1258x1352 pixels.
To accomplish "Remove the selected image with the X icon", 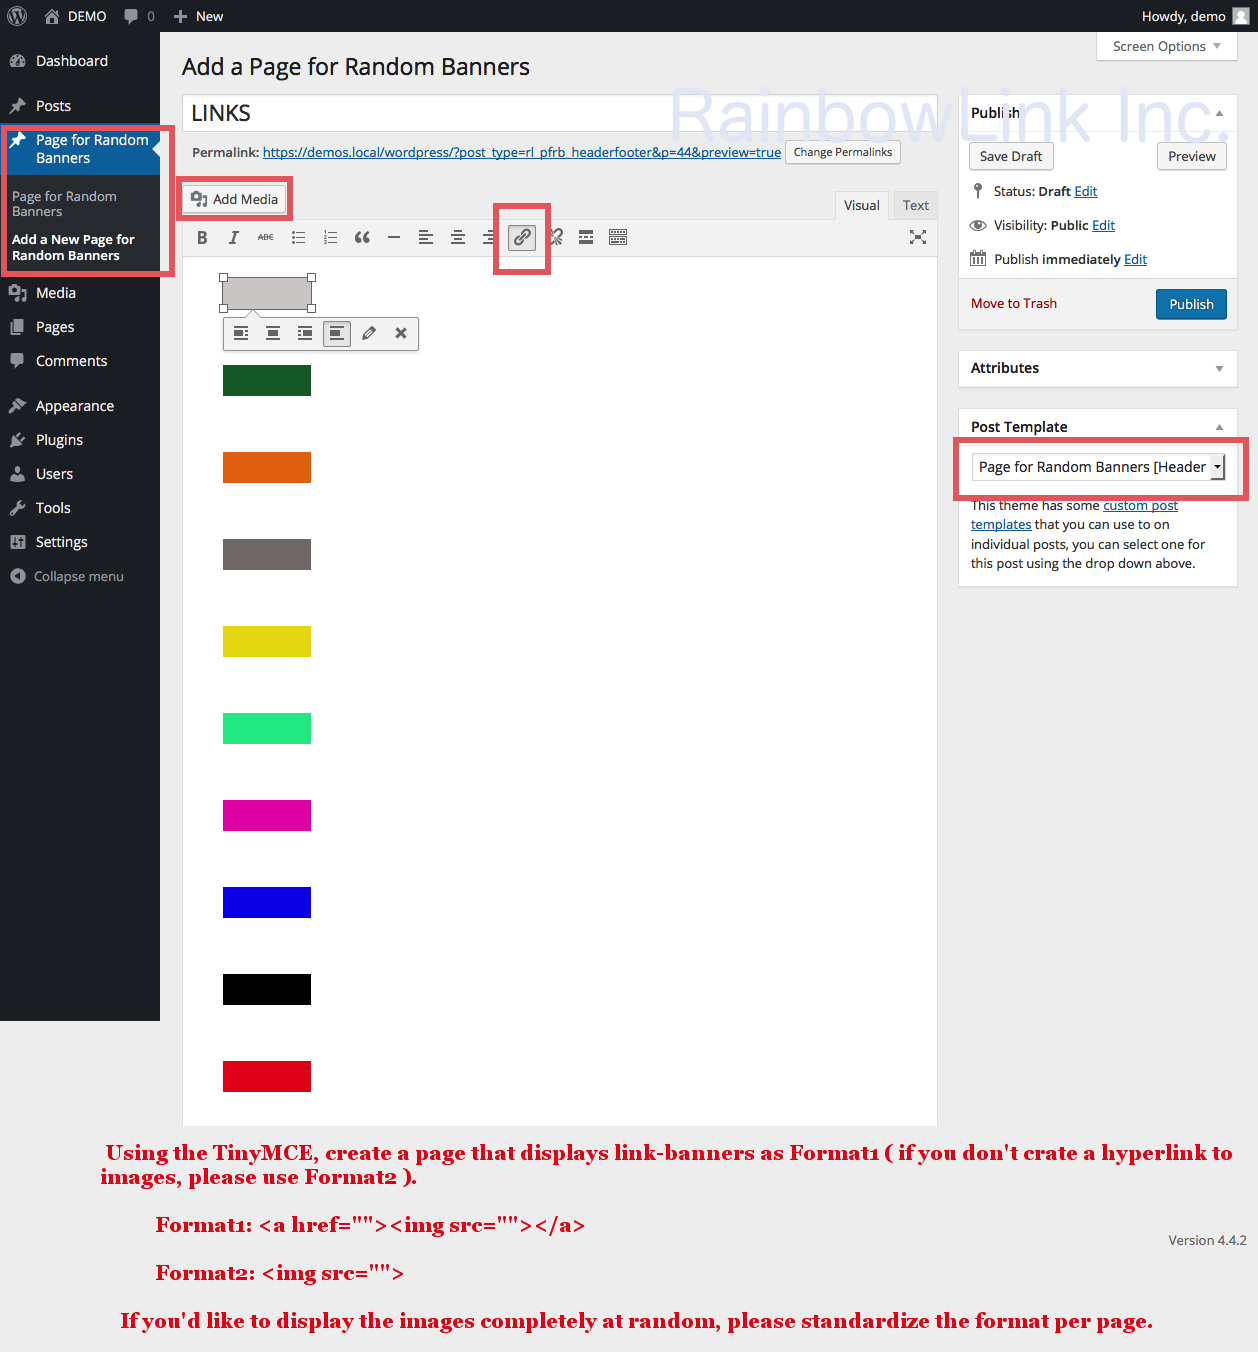I will 401,333.
